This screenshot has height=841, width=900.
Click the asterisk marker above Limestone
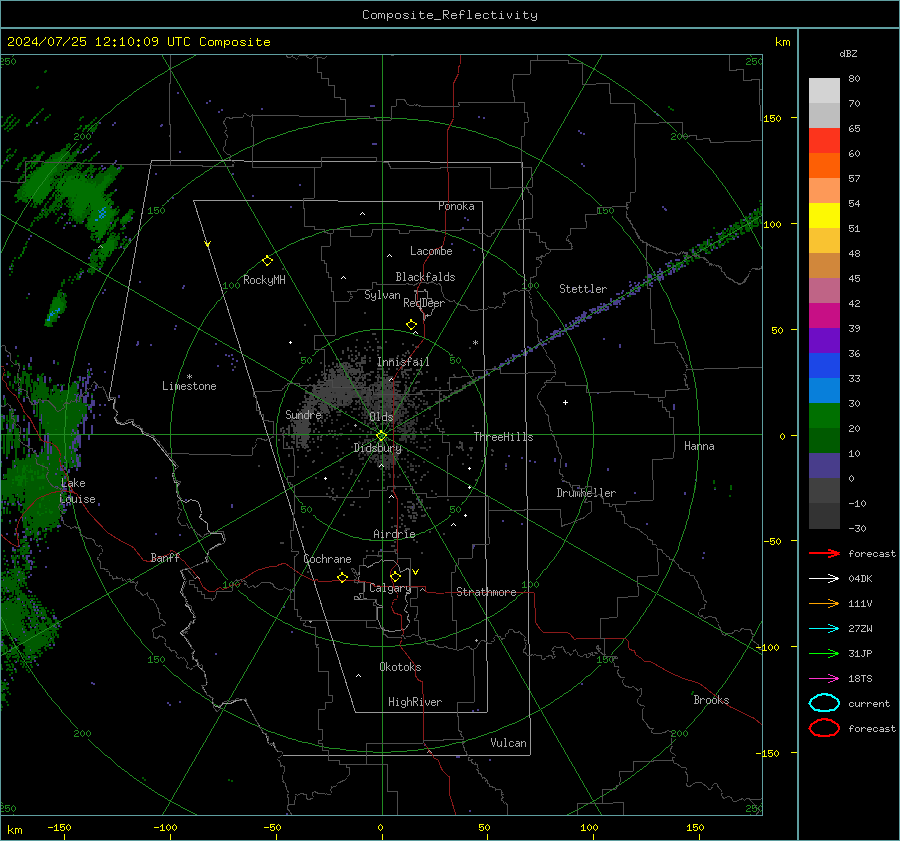click(x=189, y=377)
